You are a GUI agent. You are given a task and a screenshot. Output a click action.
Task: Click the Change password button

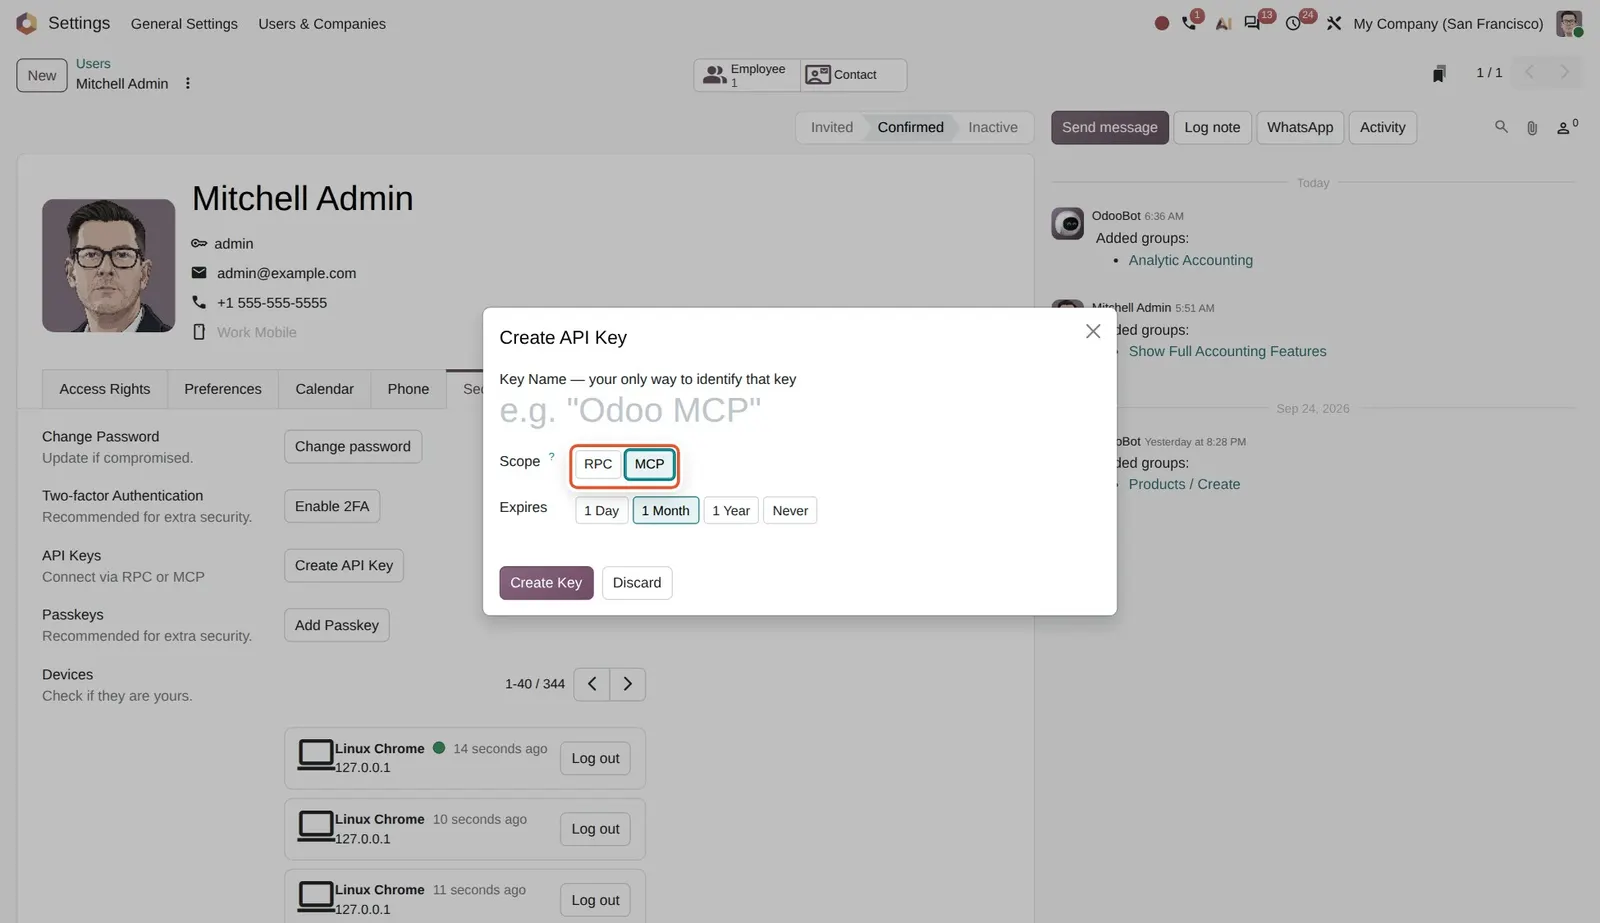353,447
